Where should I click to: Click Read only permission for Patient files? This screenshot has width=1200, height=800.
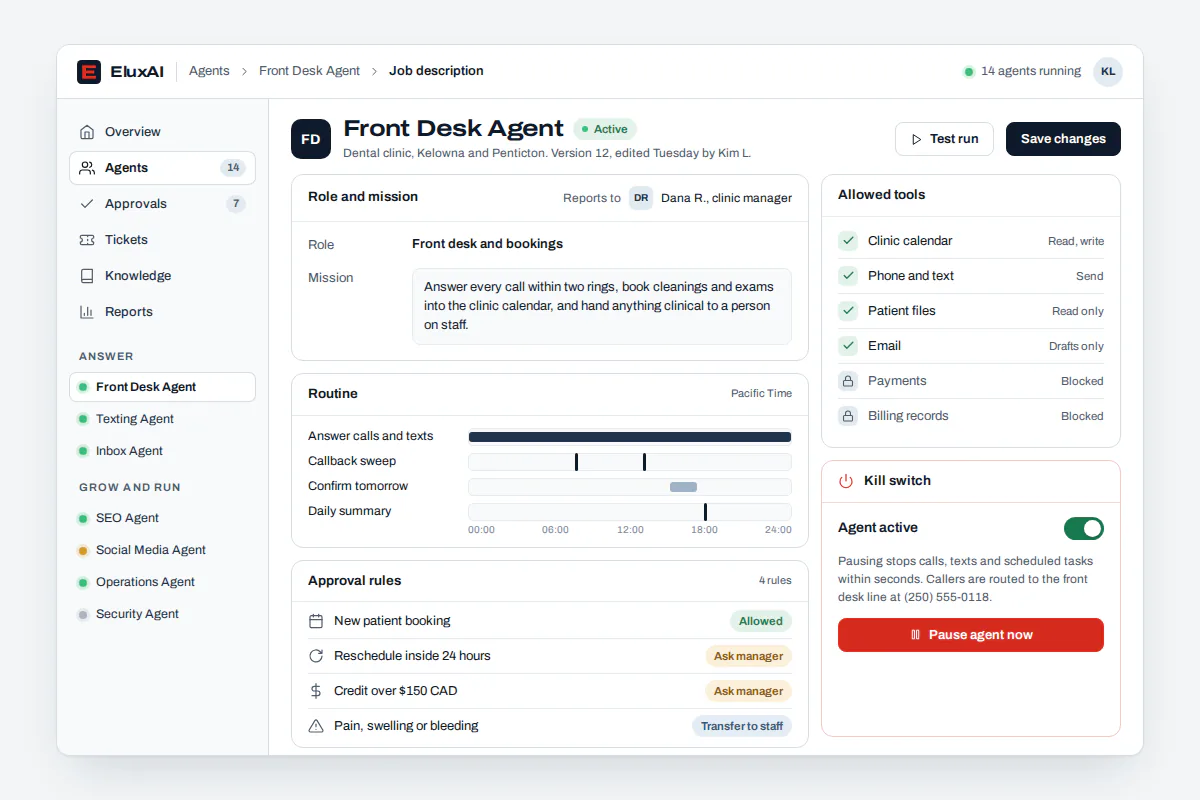click(x=1078, y=311)
